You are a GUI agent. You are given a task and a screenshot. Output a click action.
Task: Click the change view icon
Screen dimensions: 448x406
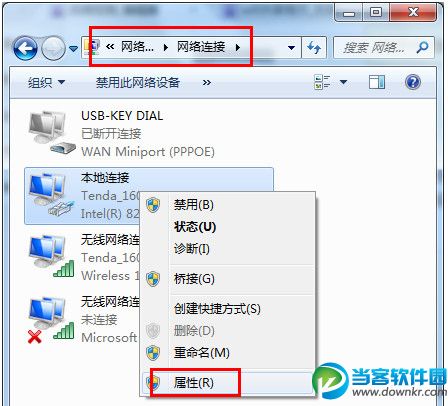click(322, 82)
